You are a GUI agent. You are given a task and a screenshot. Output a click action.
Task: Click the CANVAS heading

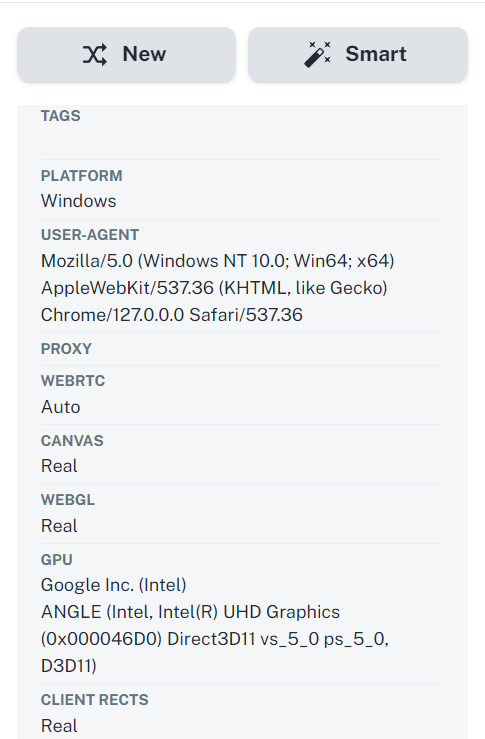click(x=72, y=441)
